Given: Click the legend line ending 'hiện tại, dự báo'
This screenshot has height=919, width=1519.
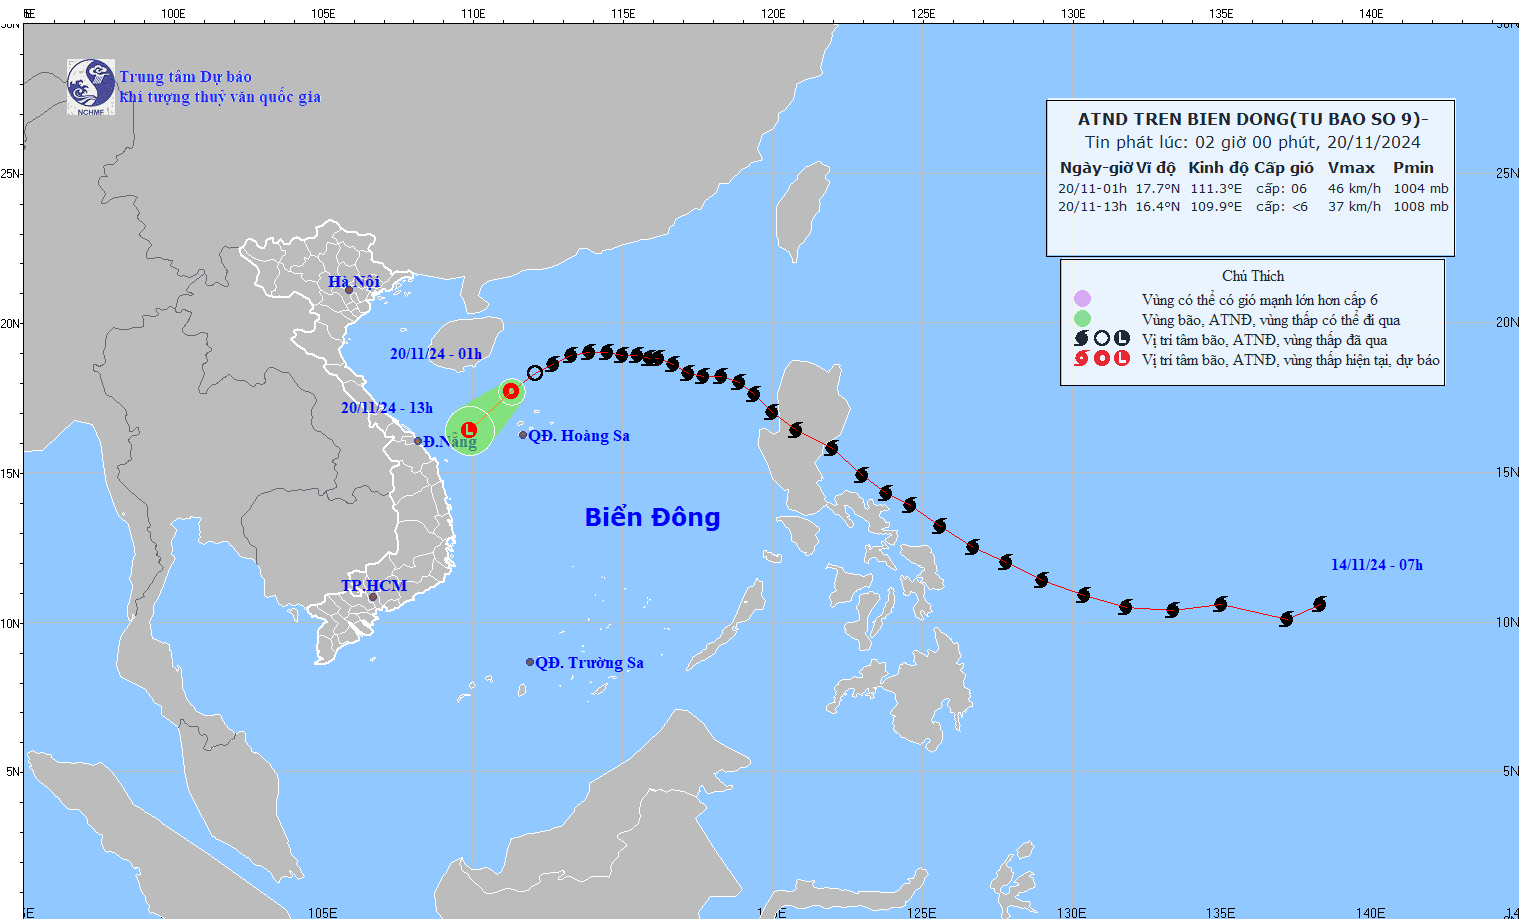Looking at the screenshot, I should pos(1291,360).
